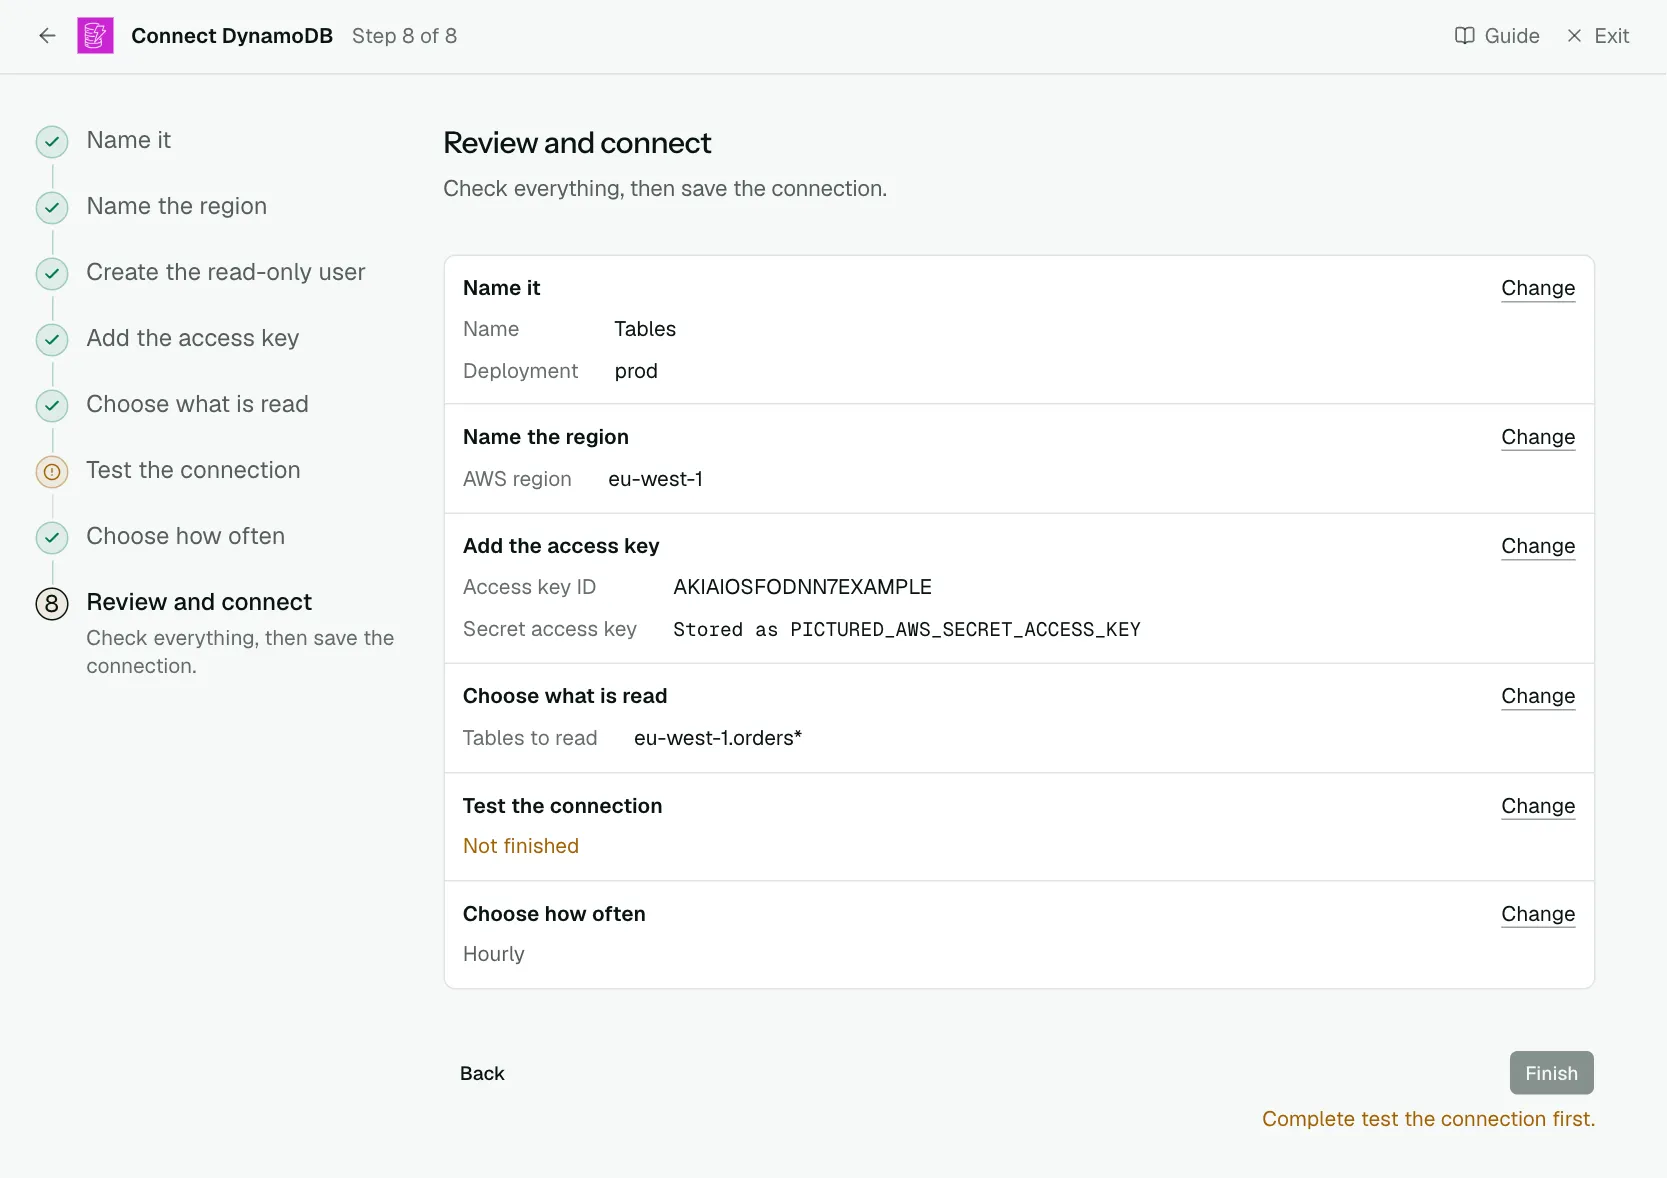Change the Choose how often section

[1538, 914]
